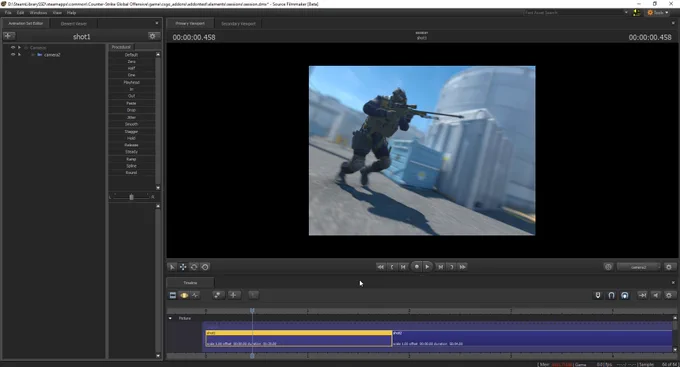Switch to the Secondary Viewport tab
The height and width of the screenshot is (367, 680).
pos(238,23)
